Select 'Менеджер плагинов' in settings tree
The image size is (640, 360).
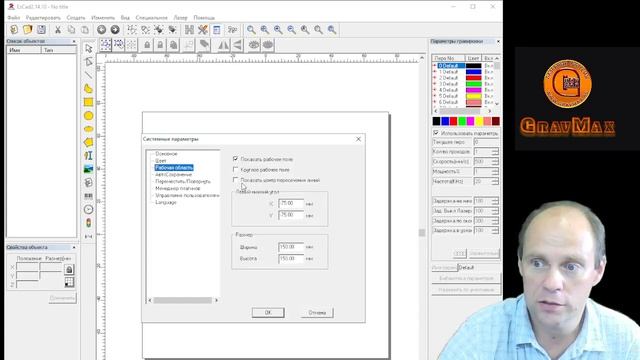tap(178, 189)
